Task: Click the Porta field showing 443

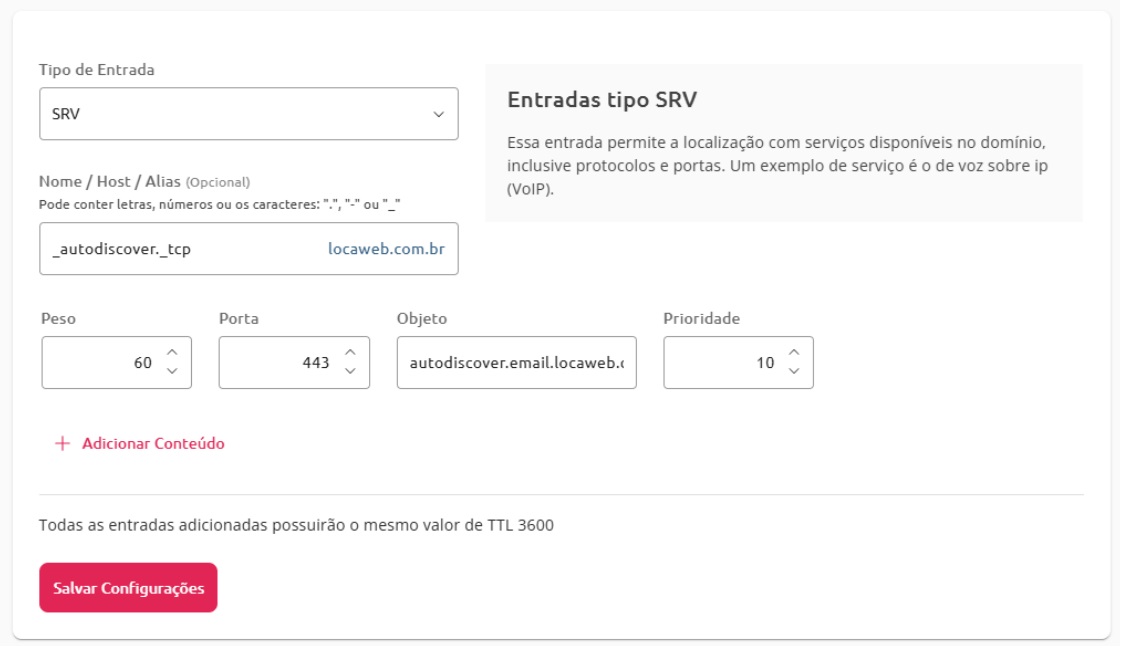Action: [294, 363]
